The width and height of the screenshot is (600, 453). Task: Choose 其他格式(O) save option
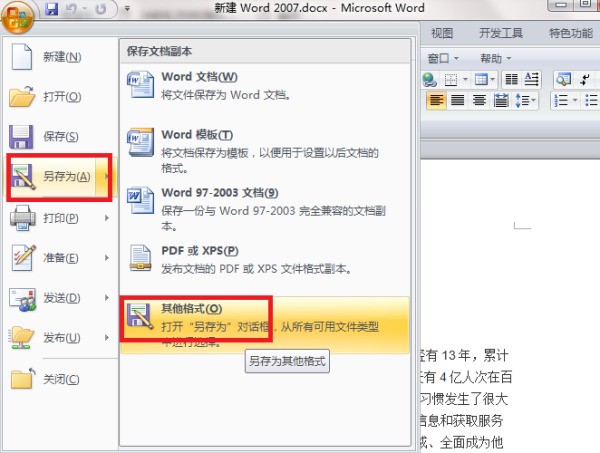pos(265,324)
